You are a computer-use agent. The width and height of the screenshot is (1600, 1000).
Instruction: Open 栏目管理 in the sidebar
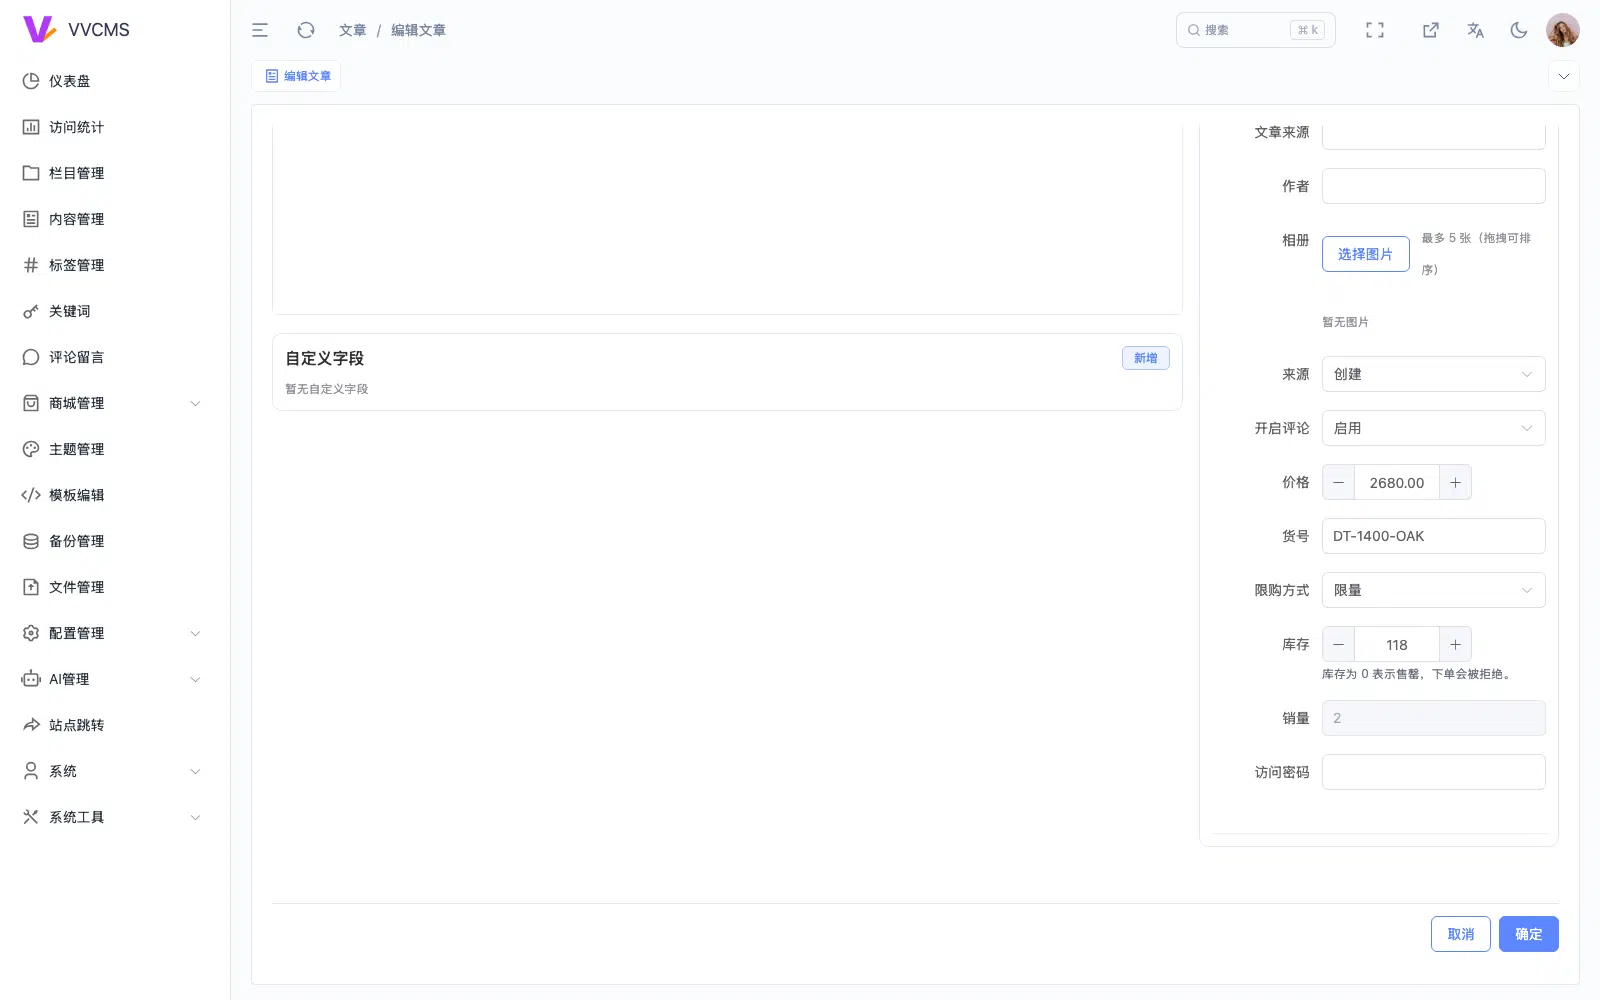coord(115,173)
